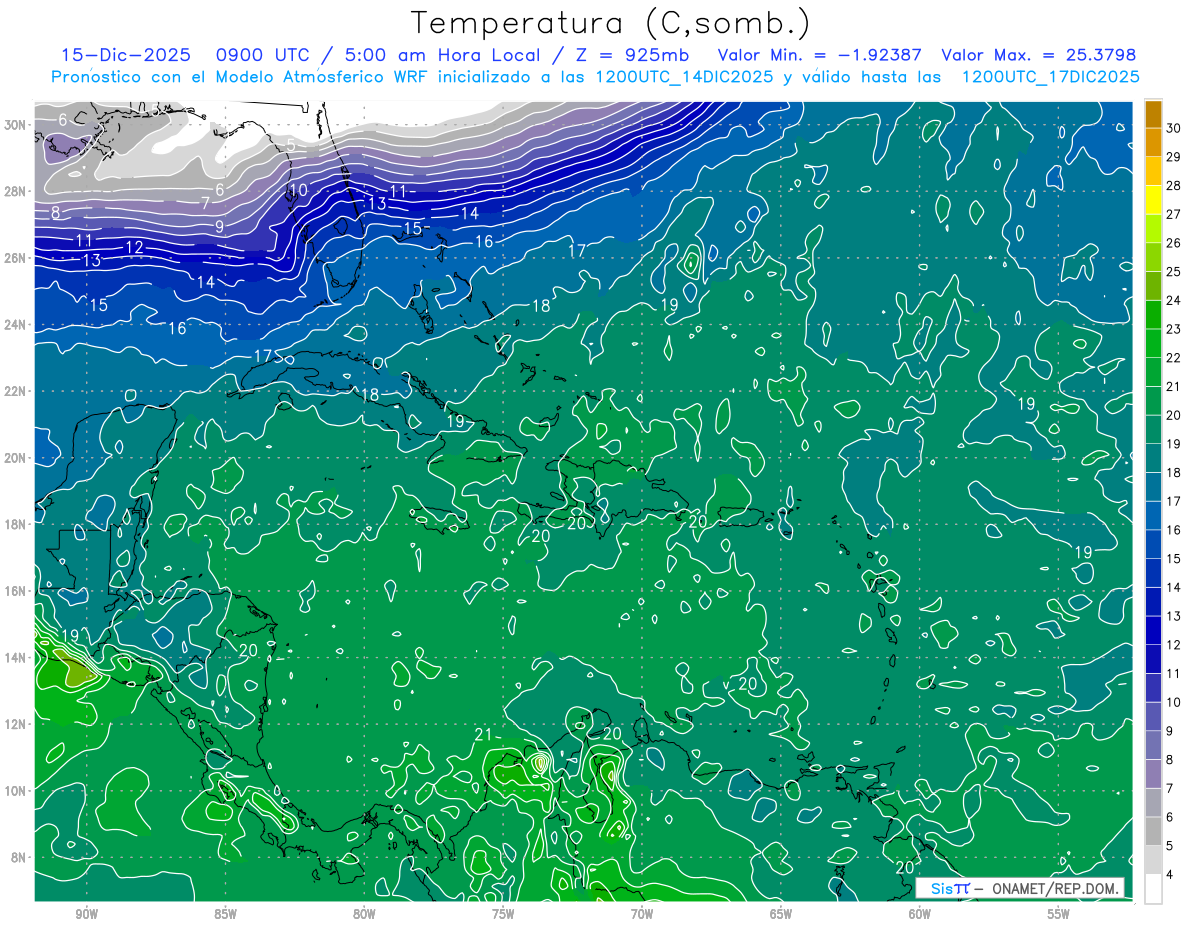The image size is (1200, 927).
Task: Select the '1200UTC_17DIC2025' valid-until text
Action: (x=1050, y=77)
